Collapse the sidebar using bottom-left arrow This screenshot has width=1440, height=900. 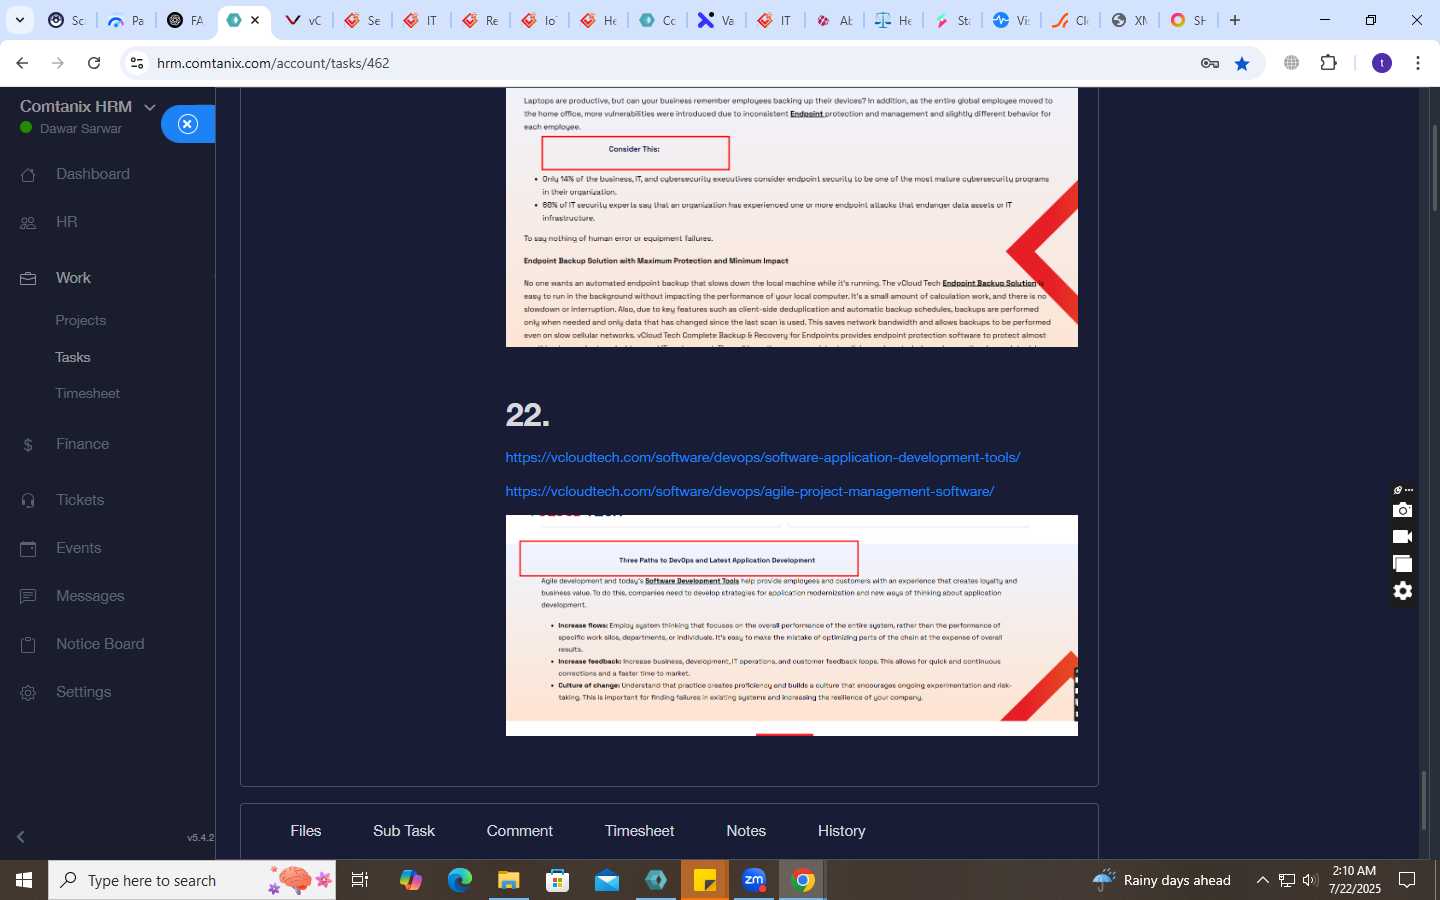pos(20,837)
